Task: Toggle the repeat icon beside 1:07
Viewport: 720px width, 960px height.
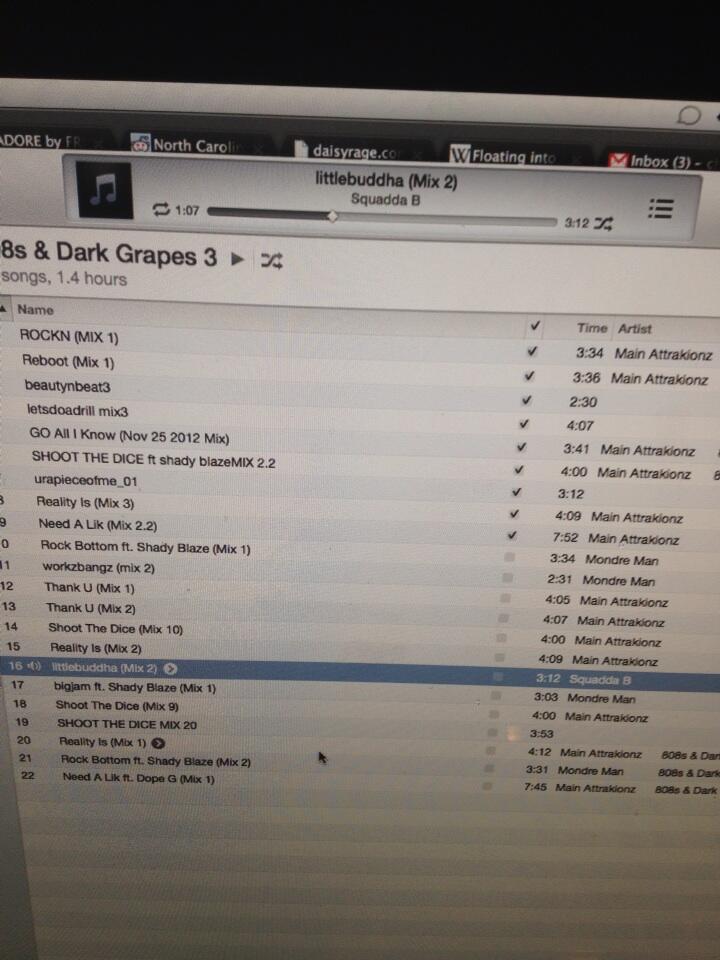Action: pos(161,210)
